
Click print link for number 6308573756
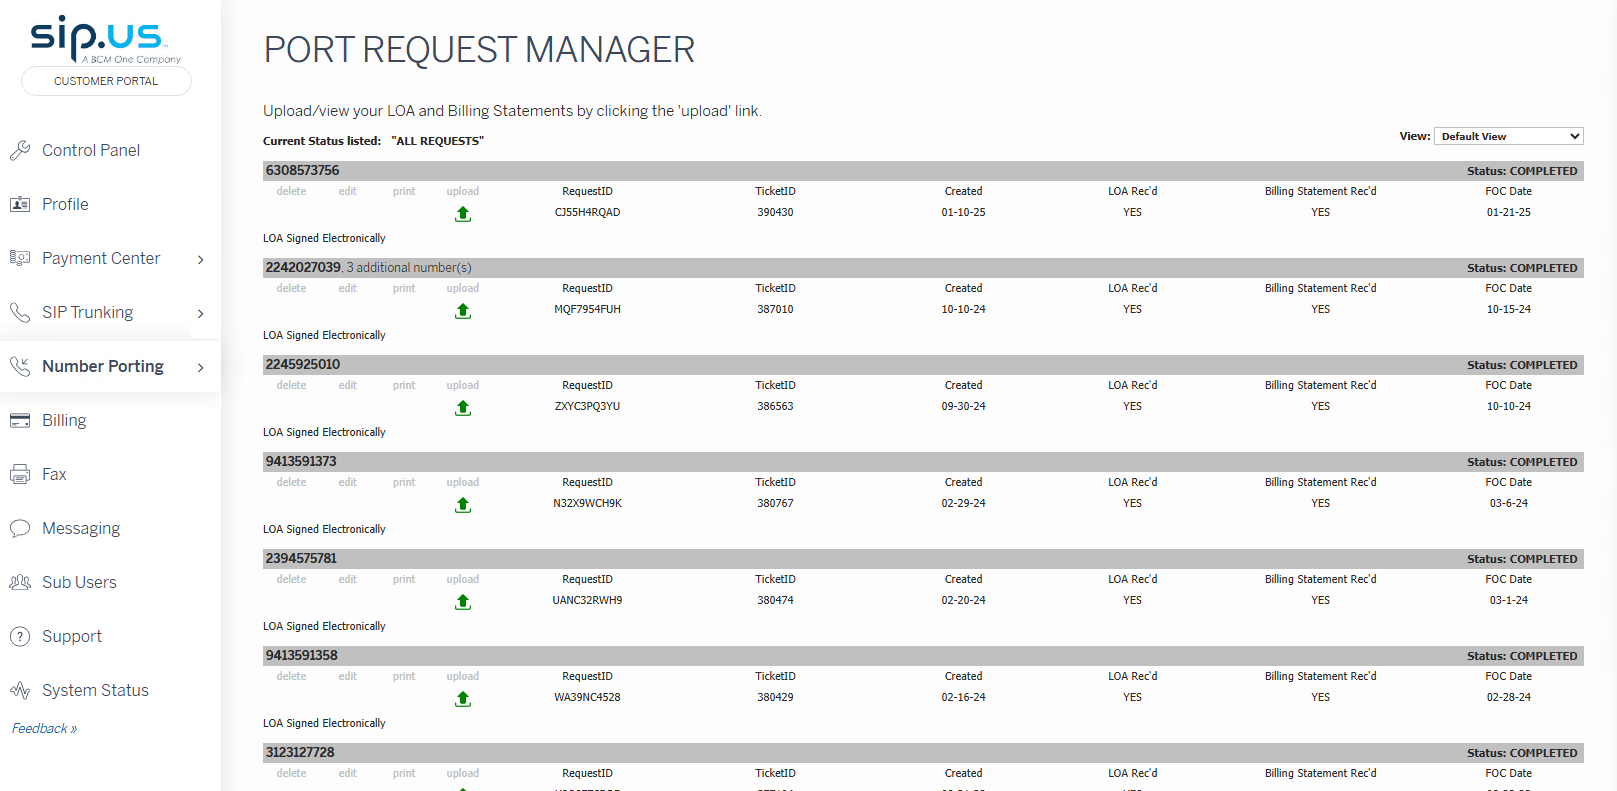click(404, 191)
